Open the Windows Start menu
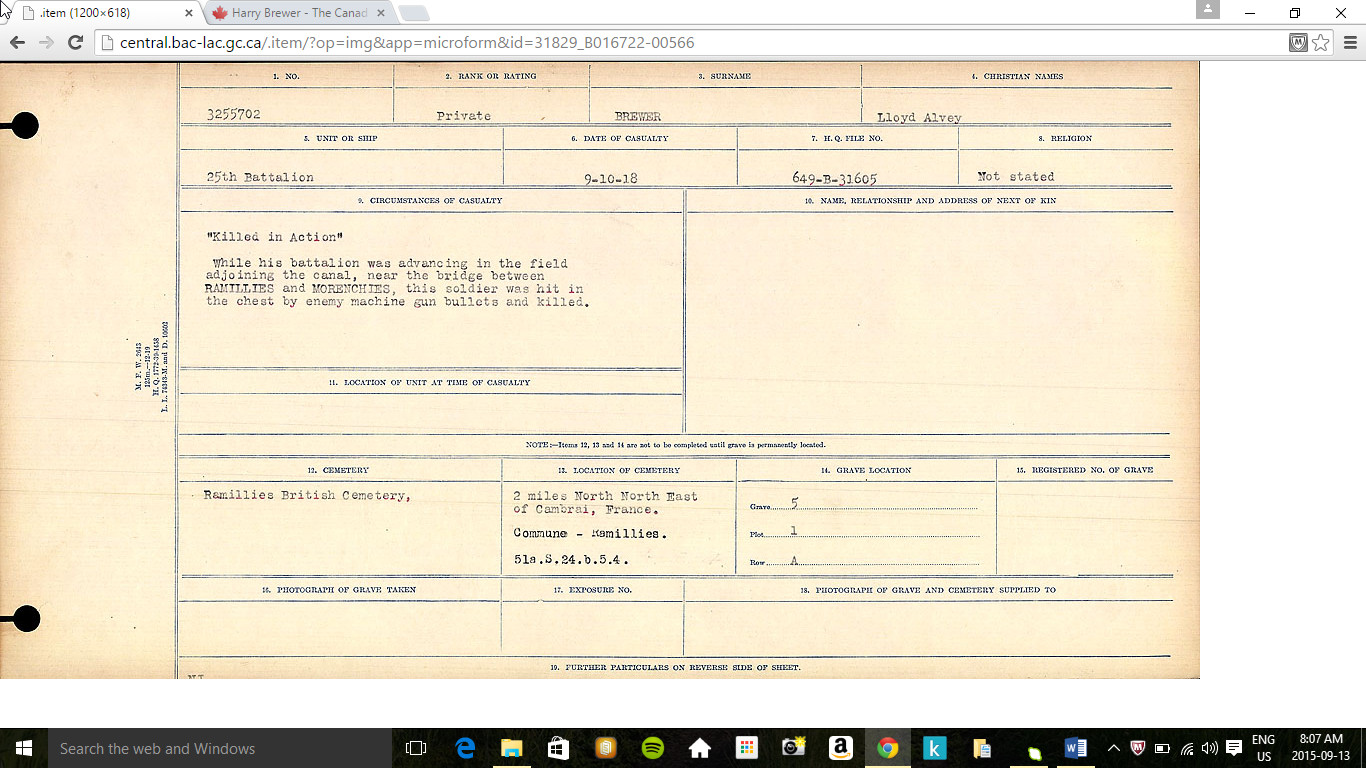The height and width of the screenshot is (768, 1366). pyautogui.click(x=22, y=748)
